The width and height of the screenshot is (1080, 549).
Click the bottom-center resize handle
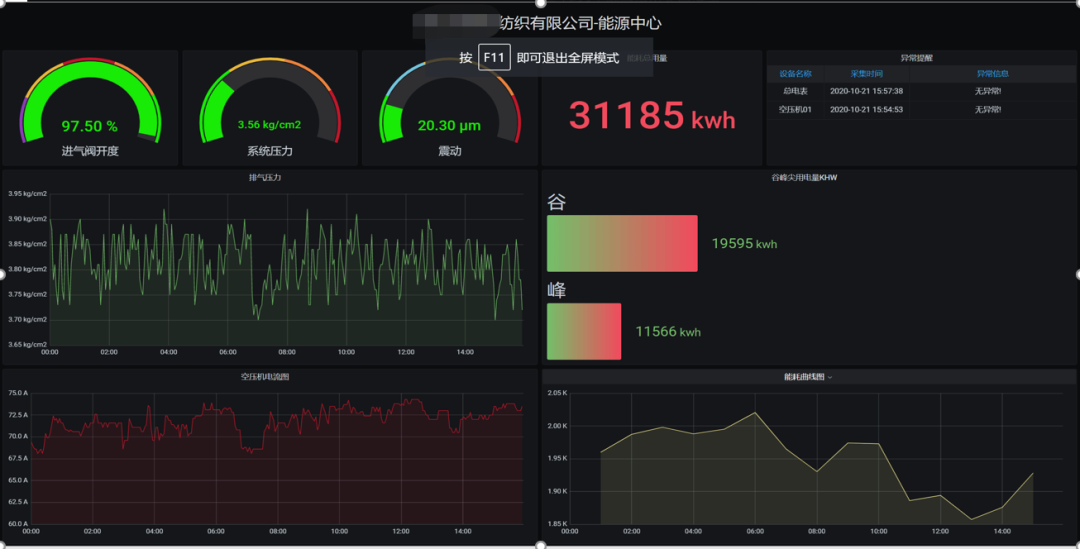pos(540,545)
